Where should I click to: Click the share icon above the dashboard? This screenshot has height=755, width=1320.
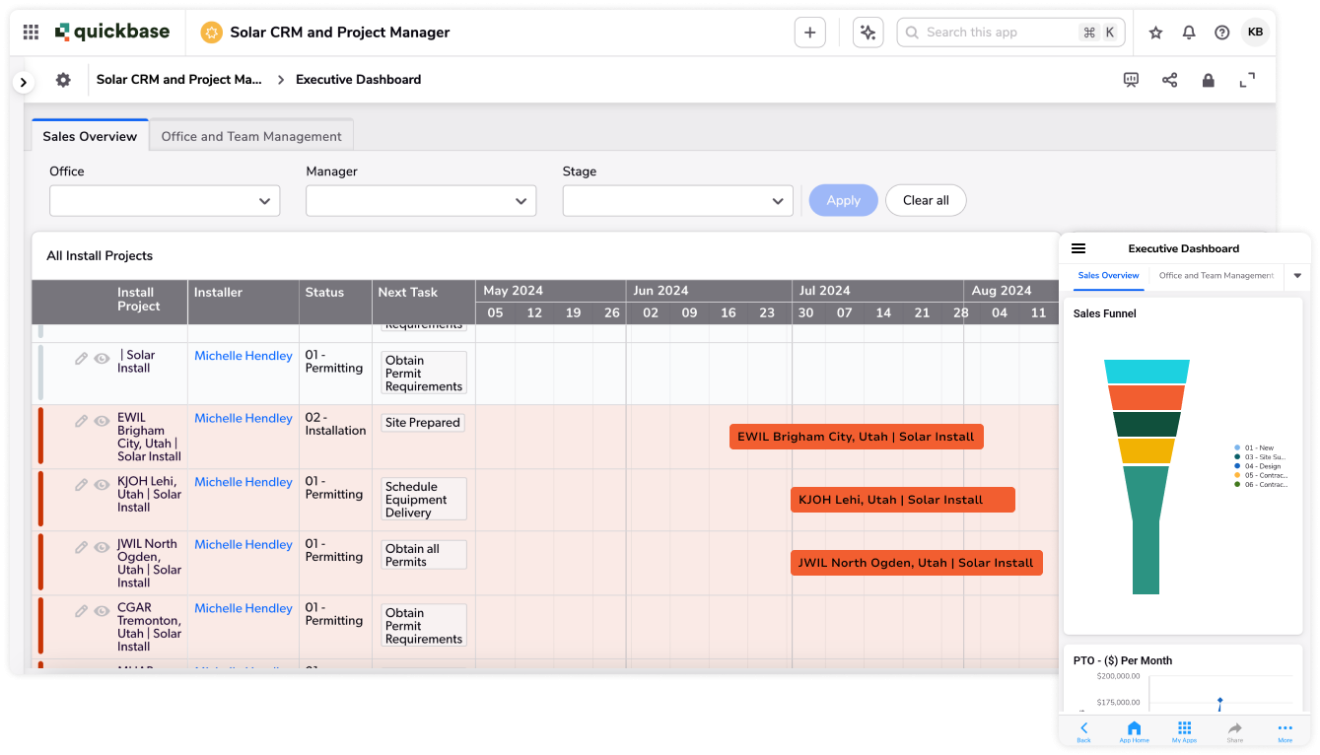click(1169, 79)
